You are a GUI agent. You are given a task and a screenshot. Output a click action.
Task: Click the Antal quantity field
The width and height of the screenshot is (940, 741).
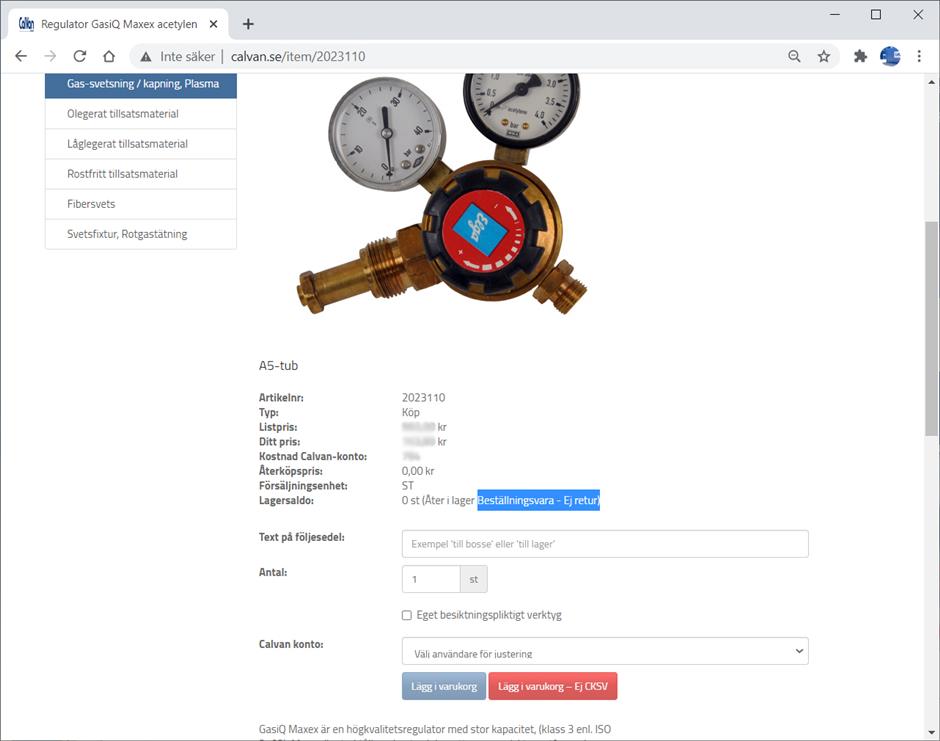pyautogui.click(x=431, y=579)
